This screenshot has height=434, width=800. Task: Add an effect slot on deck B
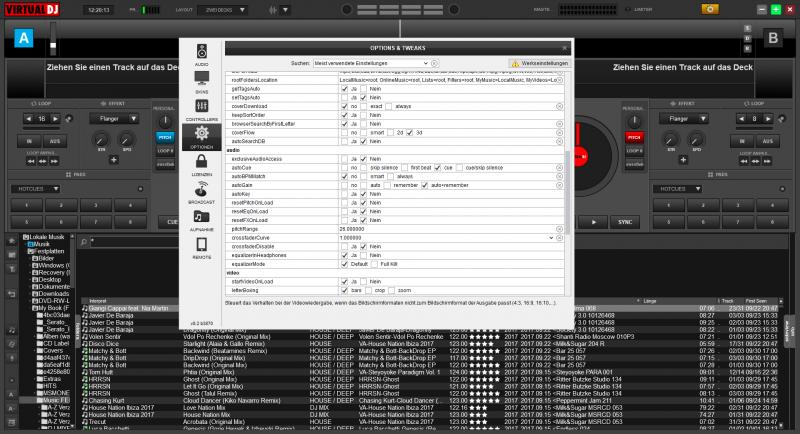683,160
